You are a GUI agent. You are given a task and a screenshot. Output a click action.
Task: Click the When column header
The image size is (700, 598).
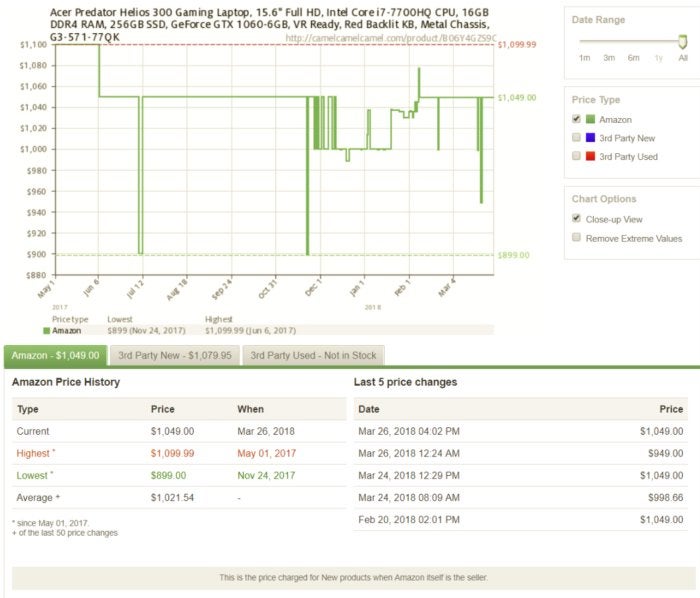point(250,409)
